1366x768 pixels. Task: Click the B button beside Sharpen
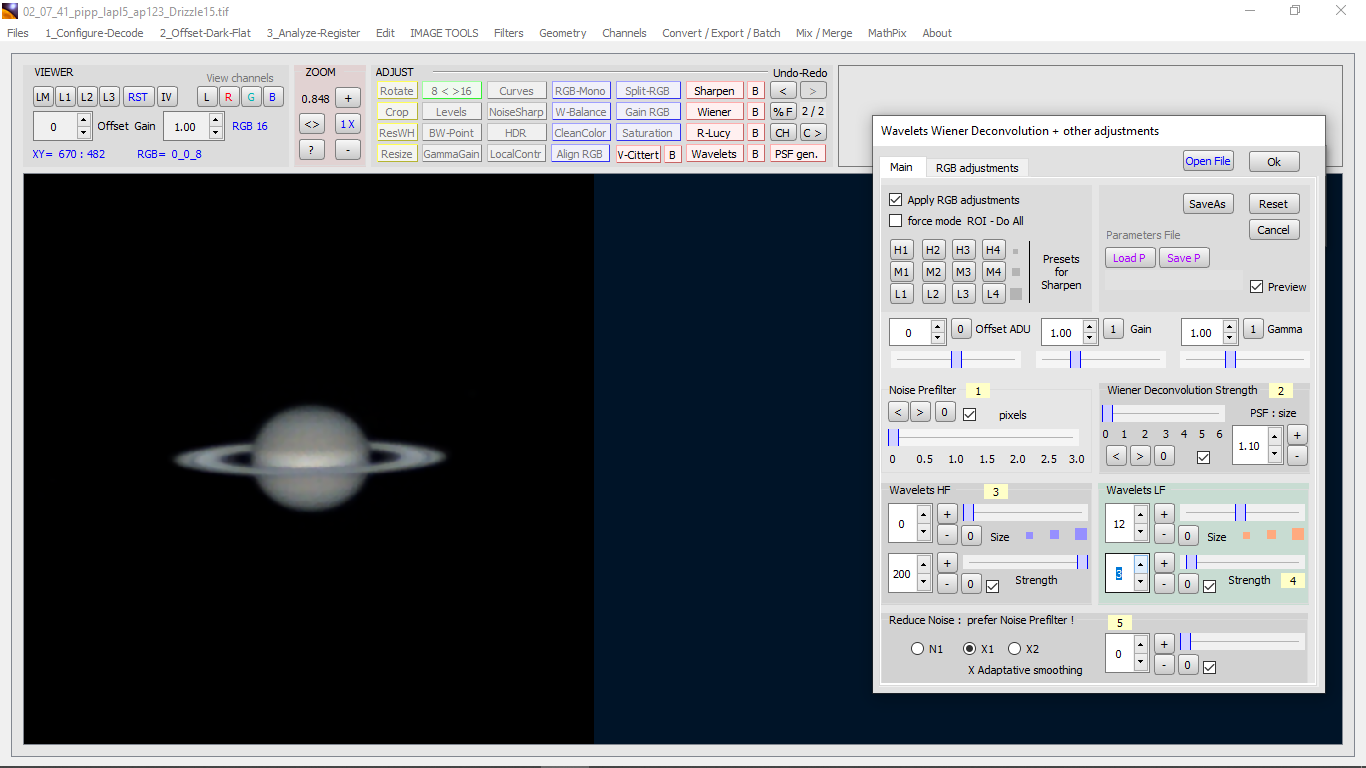pyautogui.click(x=757, y=91)
